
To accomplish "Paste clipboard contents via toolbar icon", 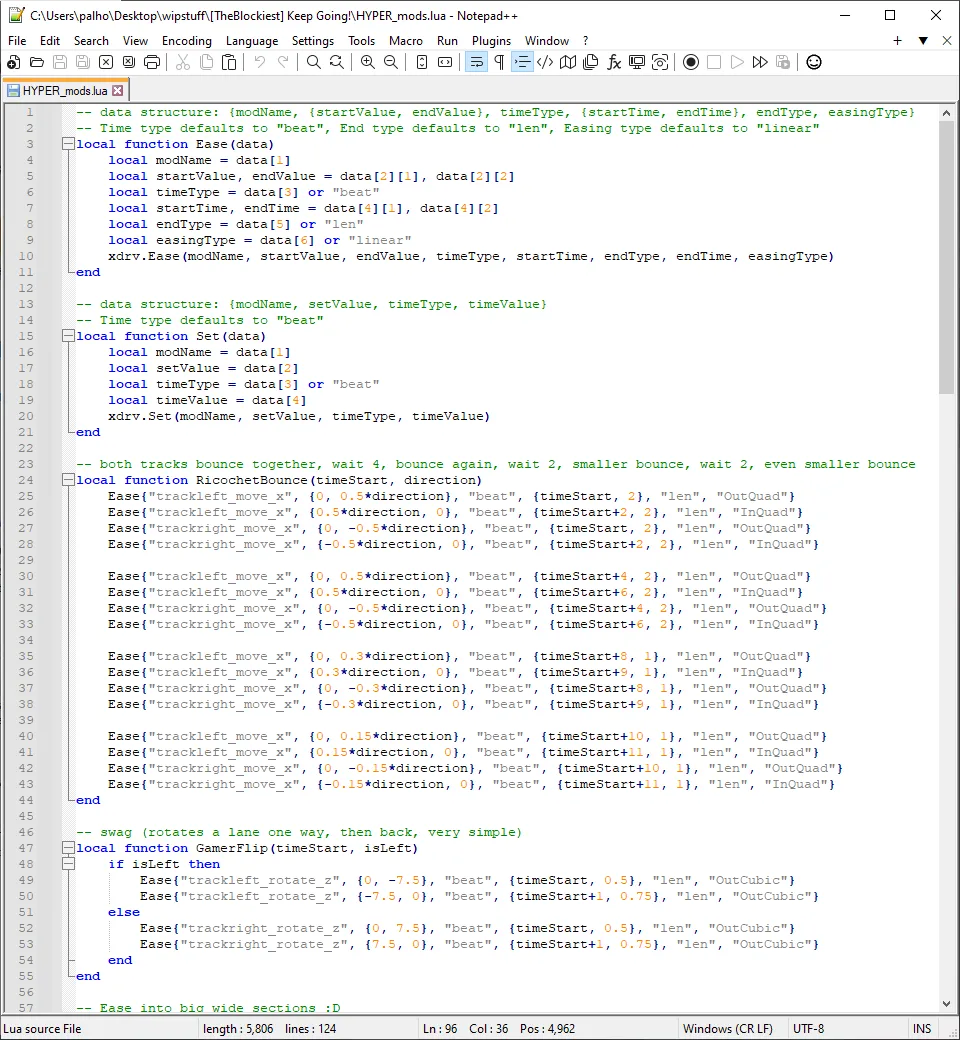I will tap(228, 62).
